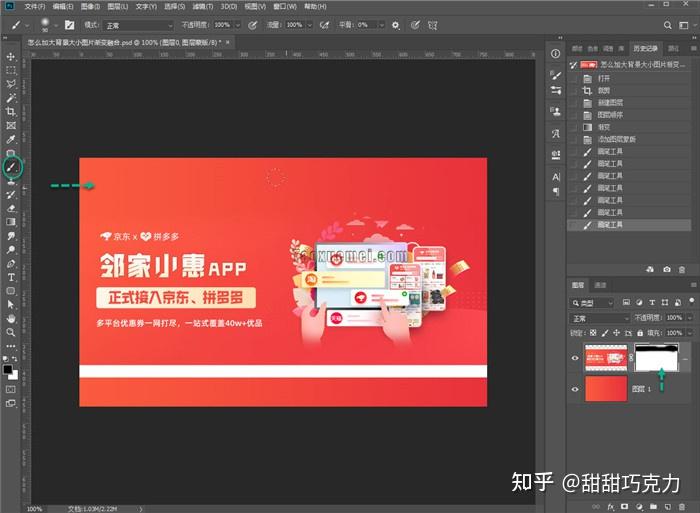This screenshot has height=513, width=700.
Task: Open the 窗口(W) menu
Action: pos(285,7)
